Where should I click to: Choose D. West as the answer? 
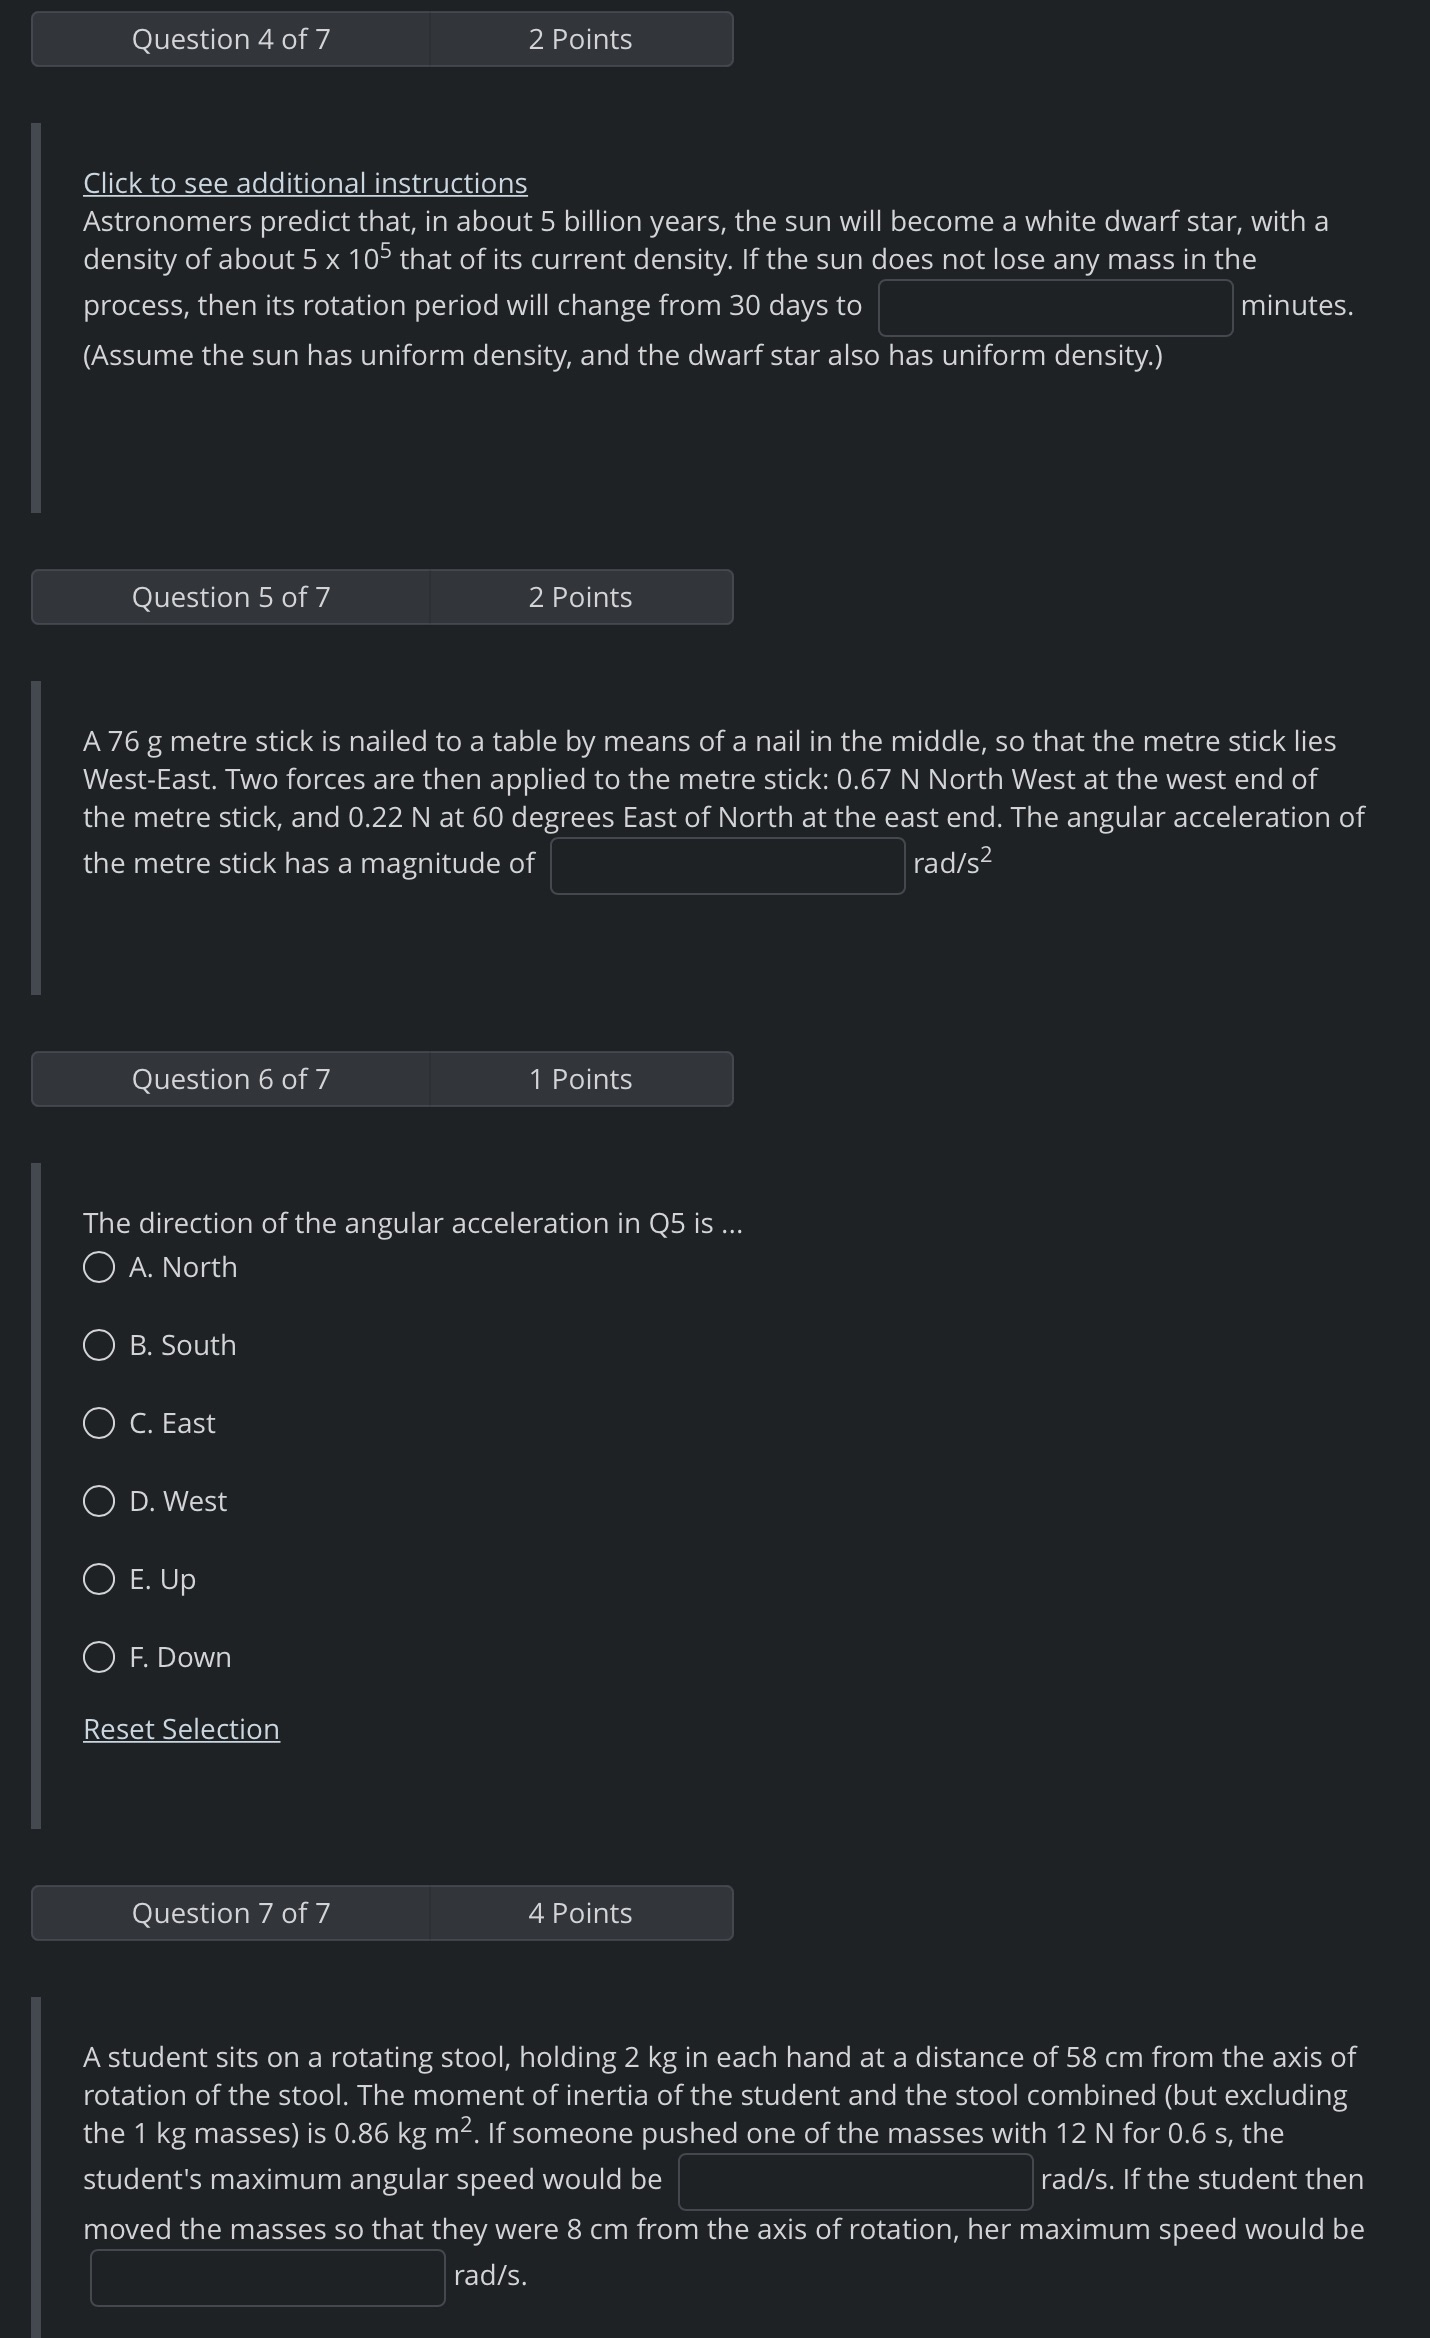point(99,1501)
